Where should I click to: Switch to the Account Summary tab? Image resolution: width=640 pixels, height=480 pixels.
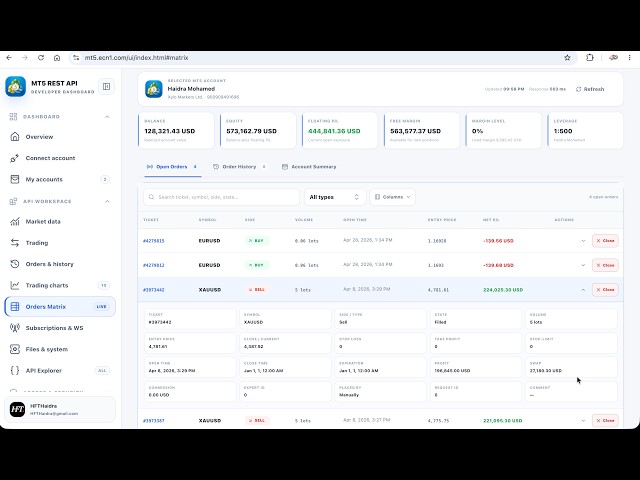[x=309, y=167]
